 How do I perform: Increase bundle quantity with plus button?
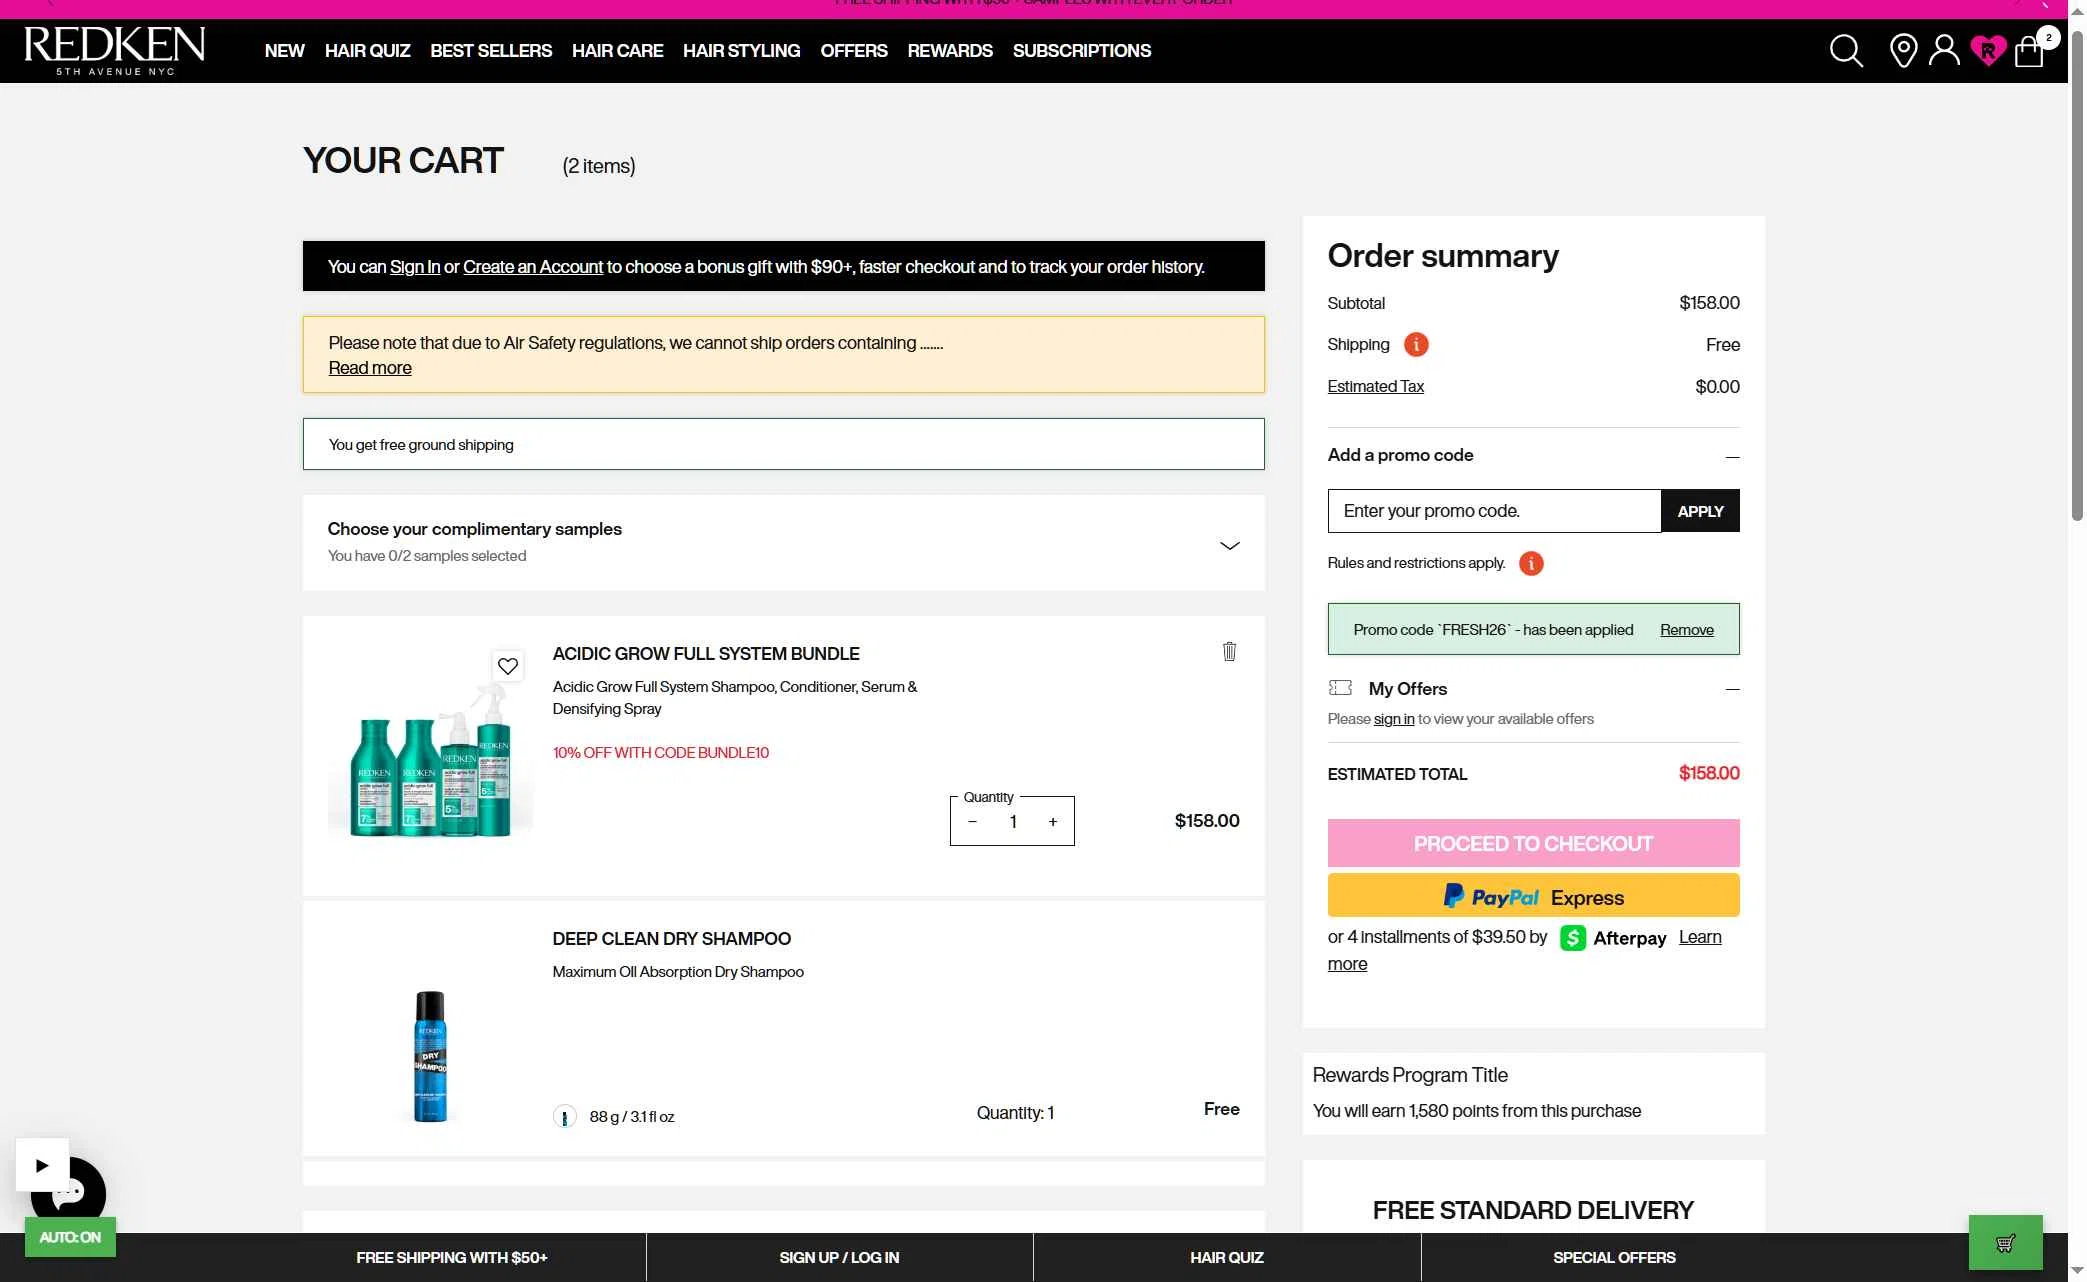[1052, 822]
